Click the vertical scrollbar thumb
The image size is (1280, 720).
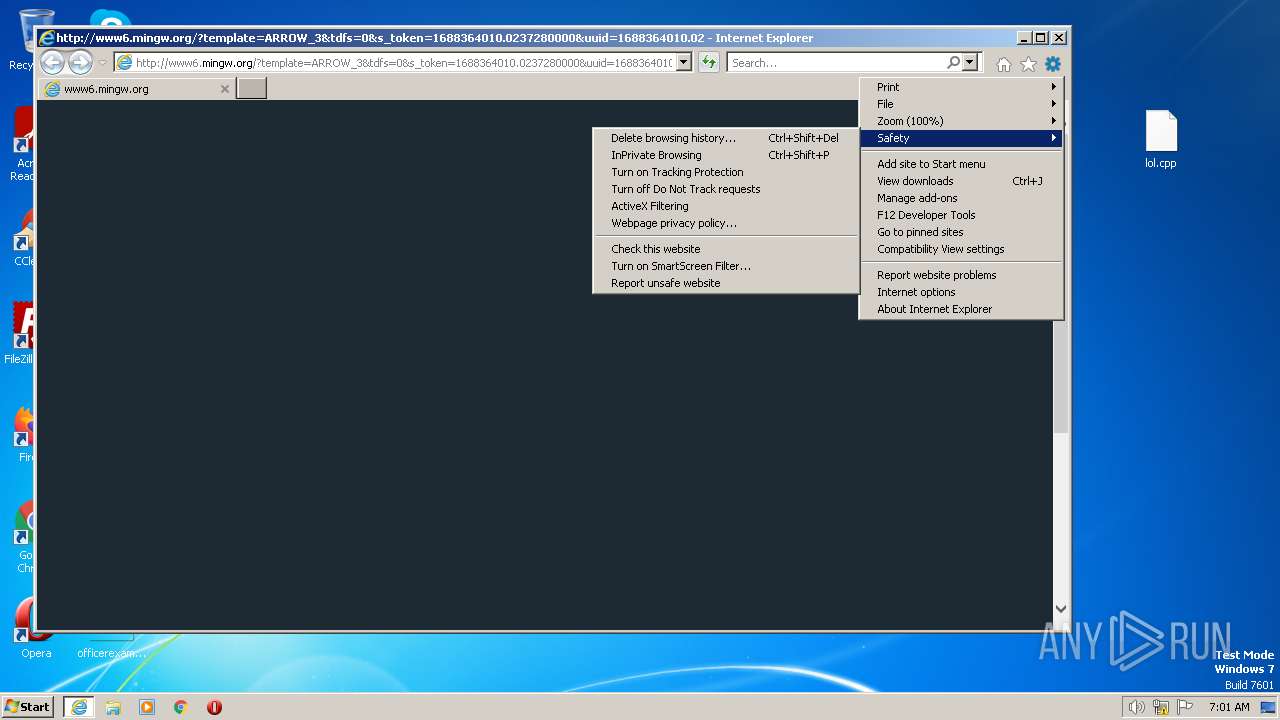1061,375
